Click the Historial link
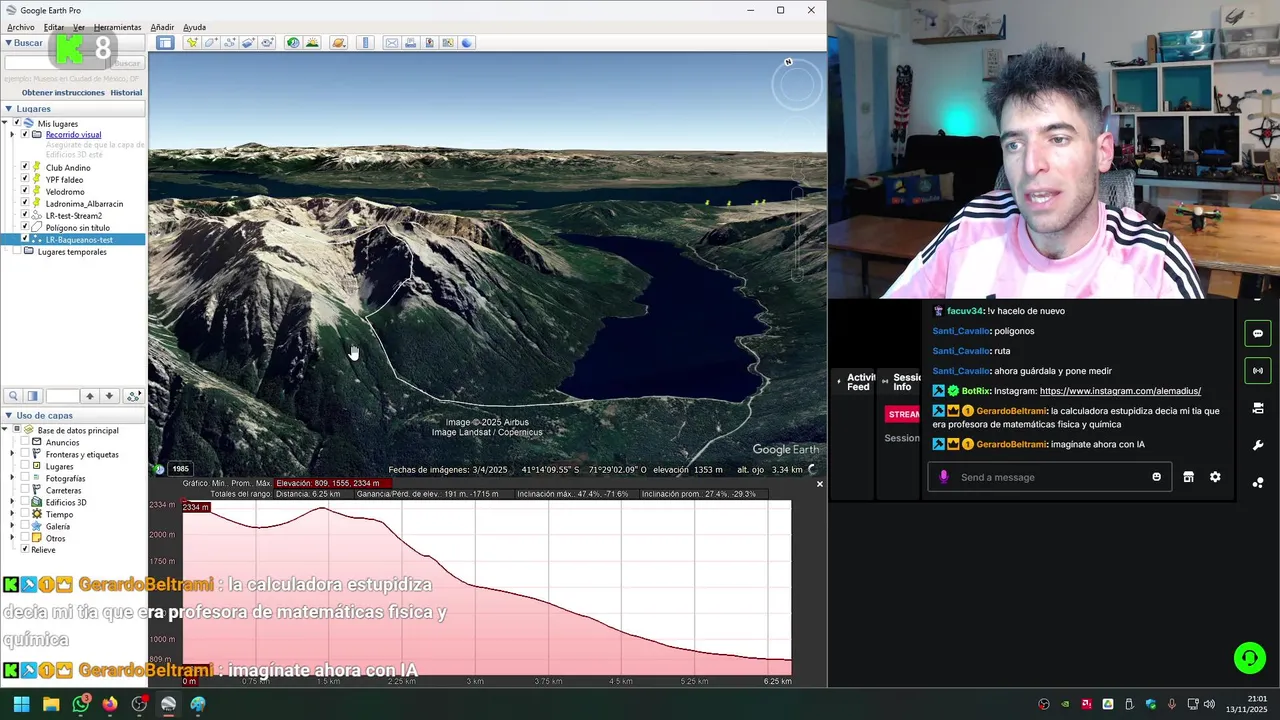The image size is (1280, 720). tap(126, 92)
